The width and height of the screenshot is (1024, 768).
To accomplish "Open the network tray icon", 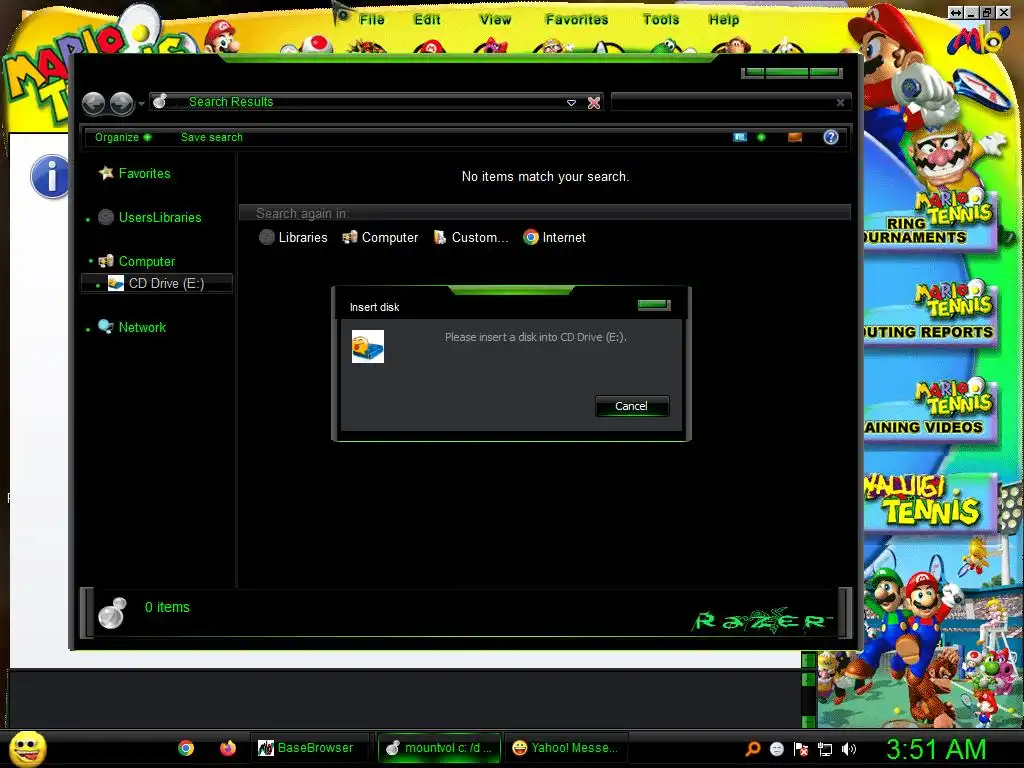I will click(825, 749).
